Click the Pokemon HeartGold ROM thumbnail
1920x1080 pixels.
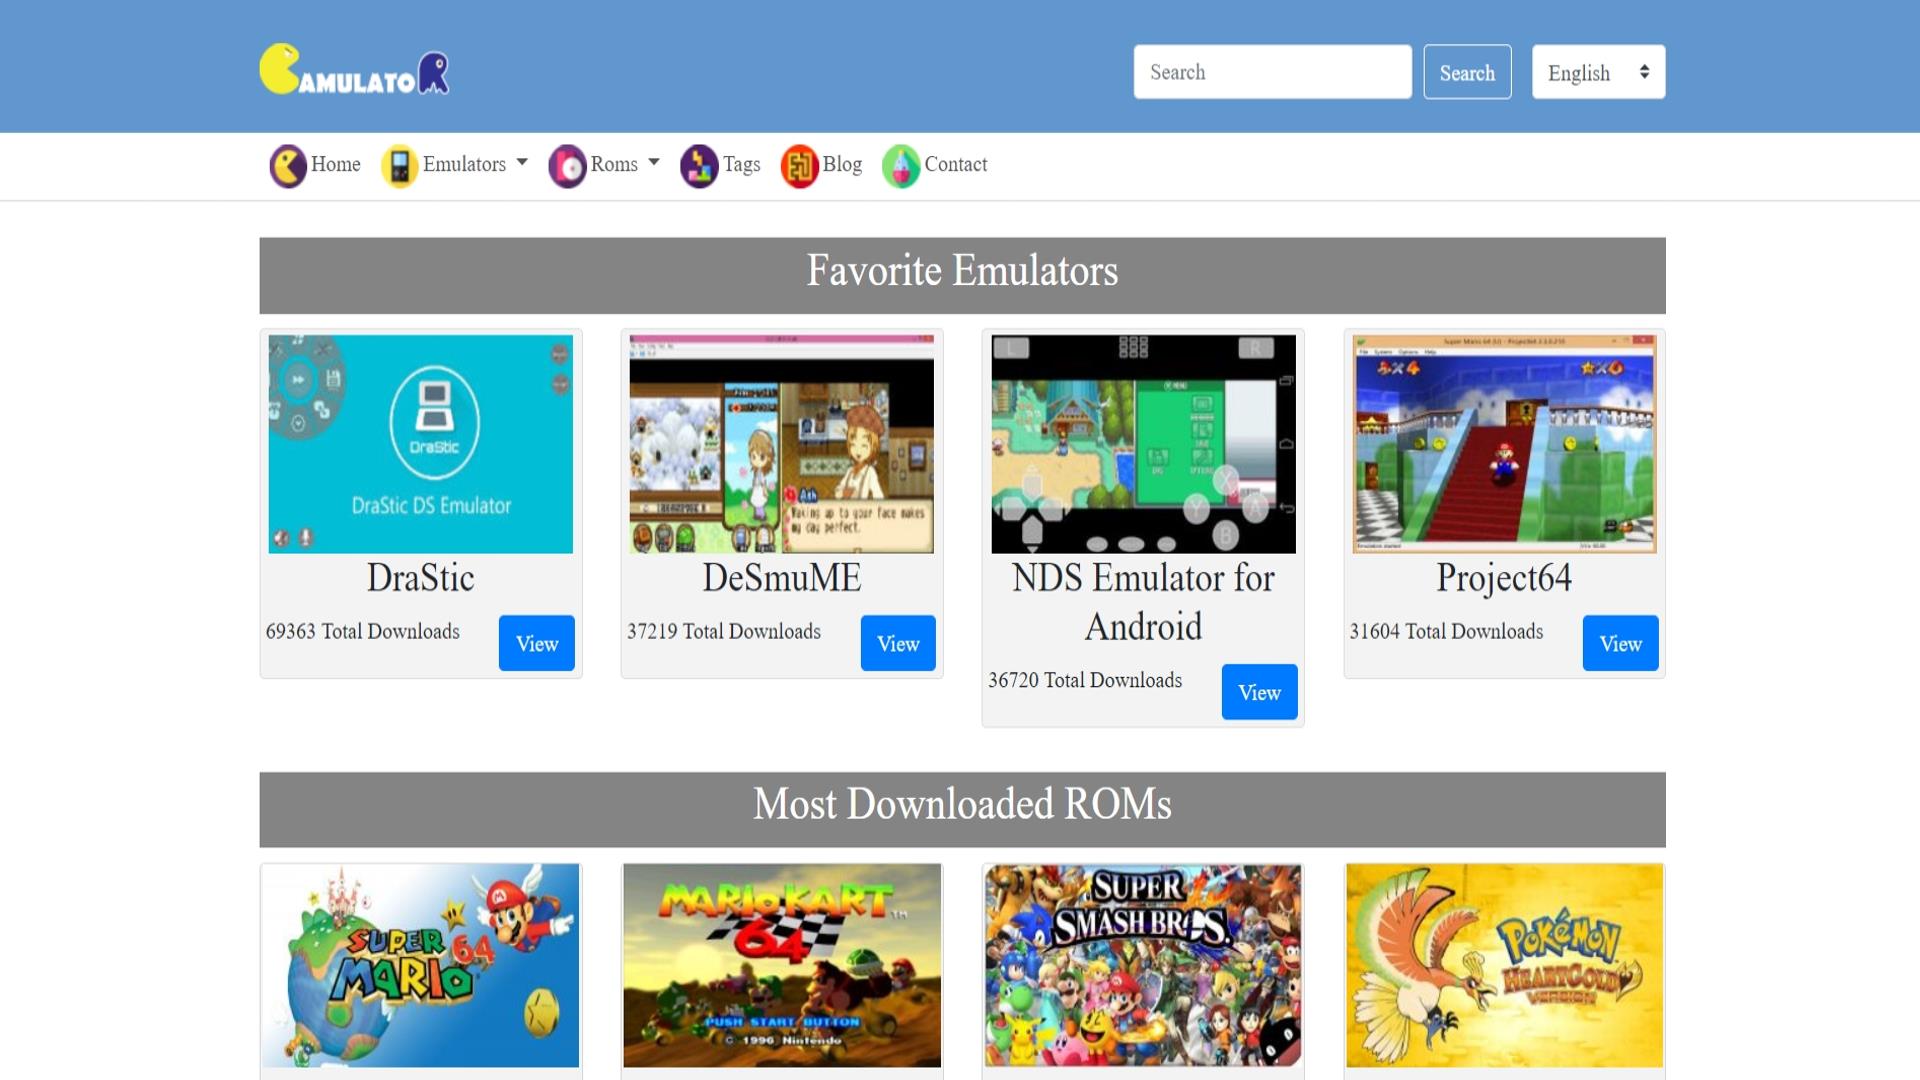1503,967
